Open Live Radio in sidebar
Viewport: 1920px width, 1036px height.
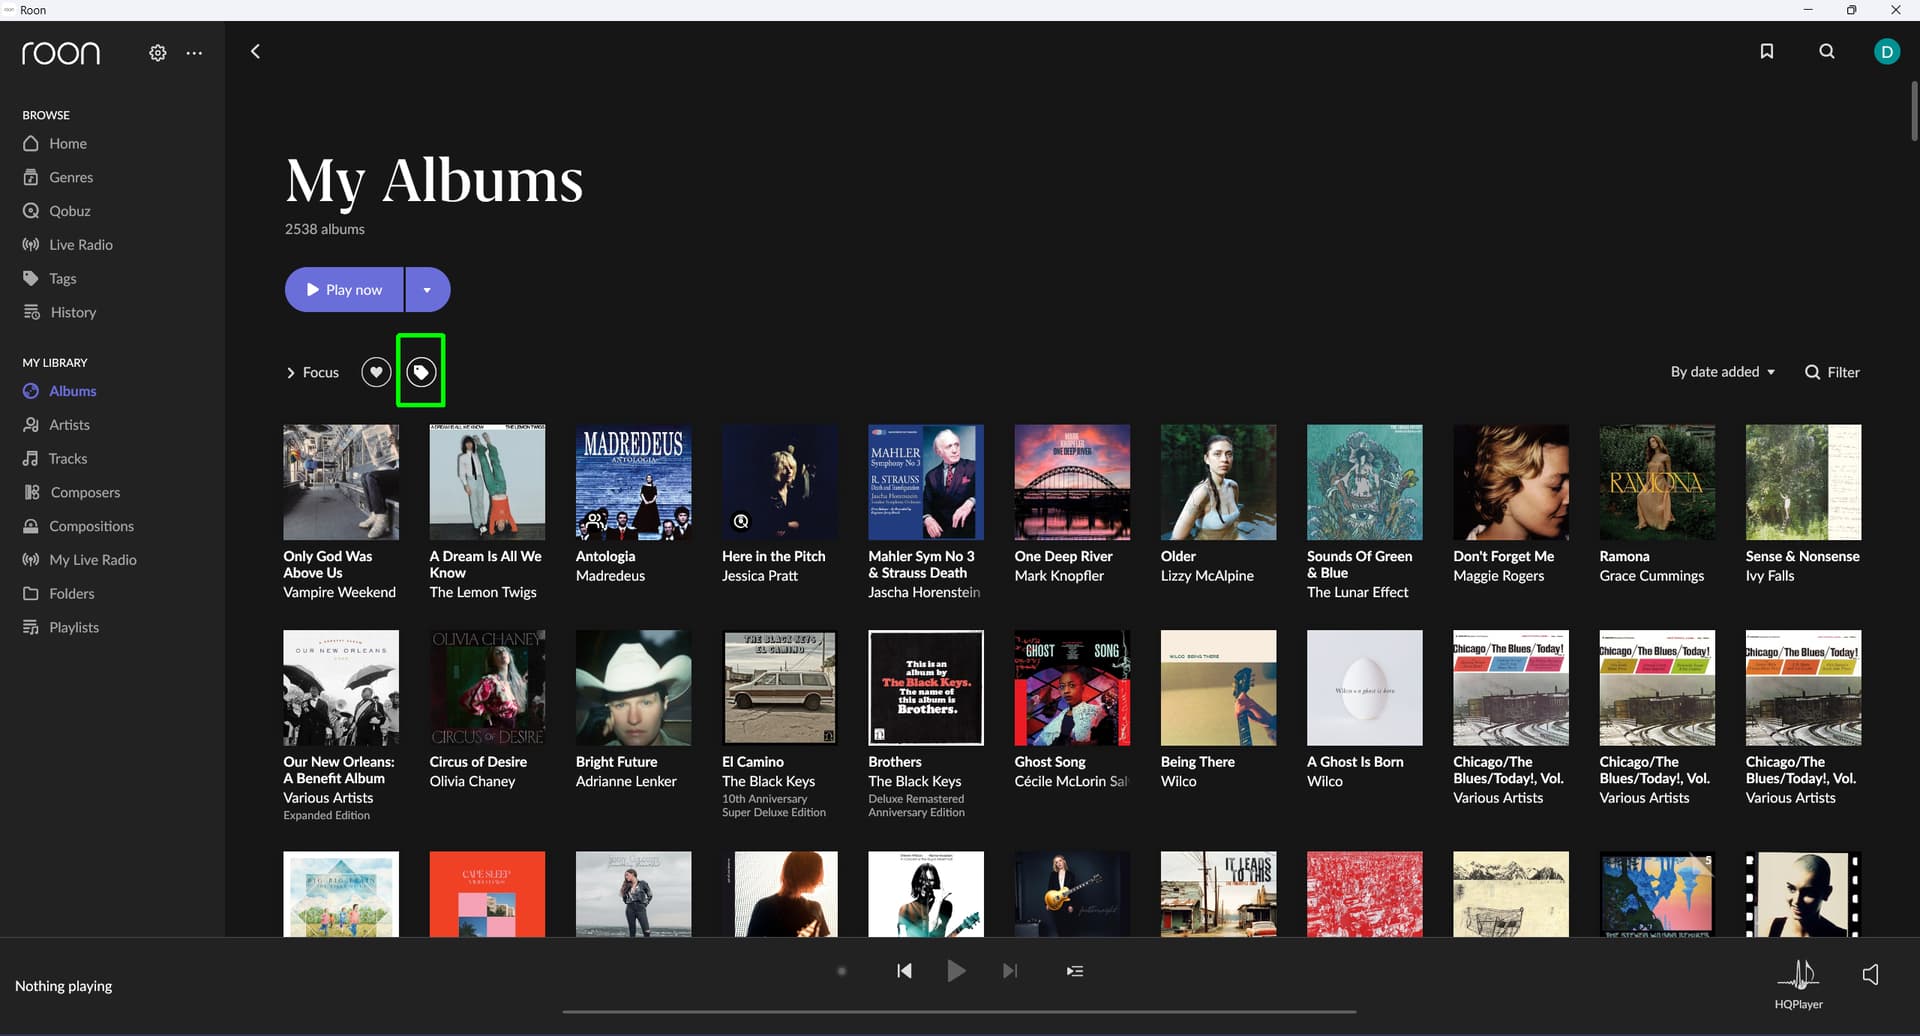(68, 245)
